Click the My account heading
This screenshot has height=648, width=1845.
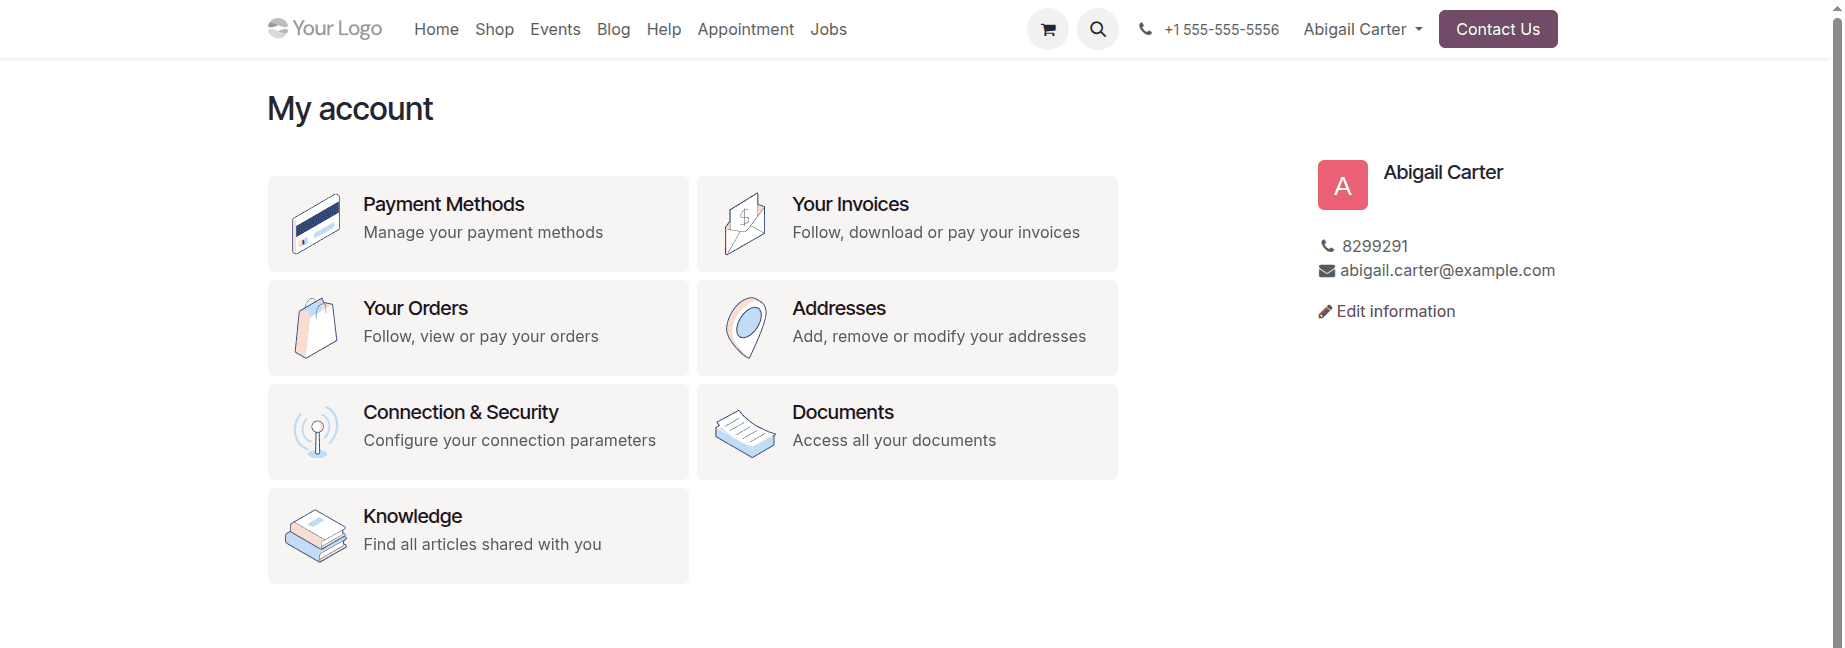click(350, 108)
